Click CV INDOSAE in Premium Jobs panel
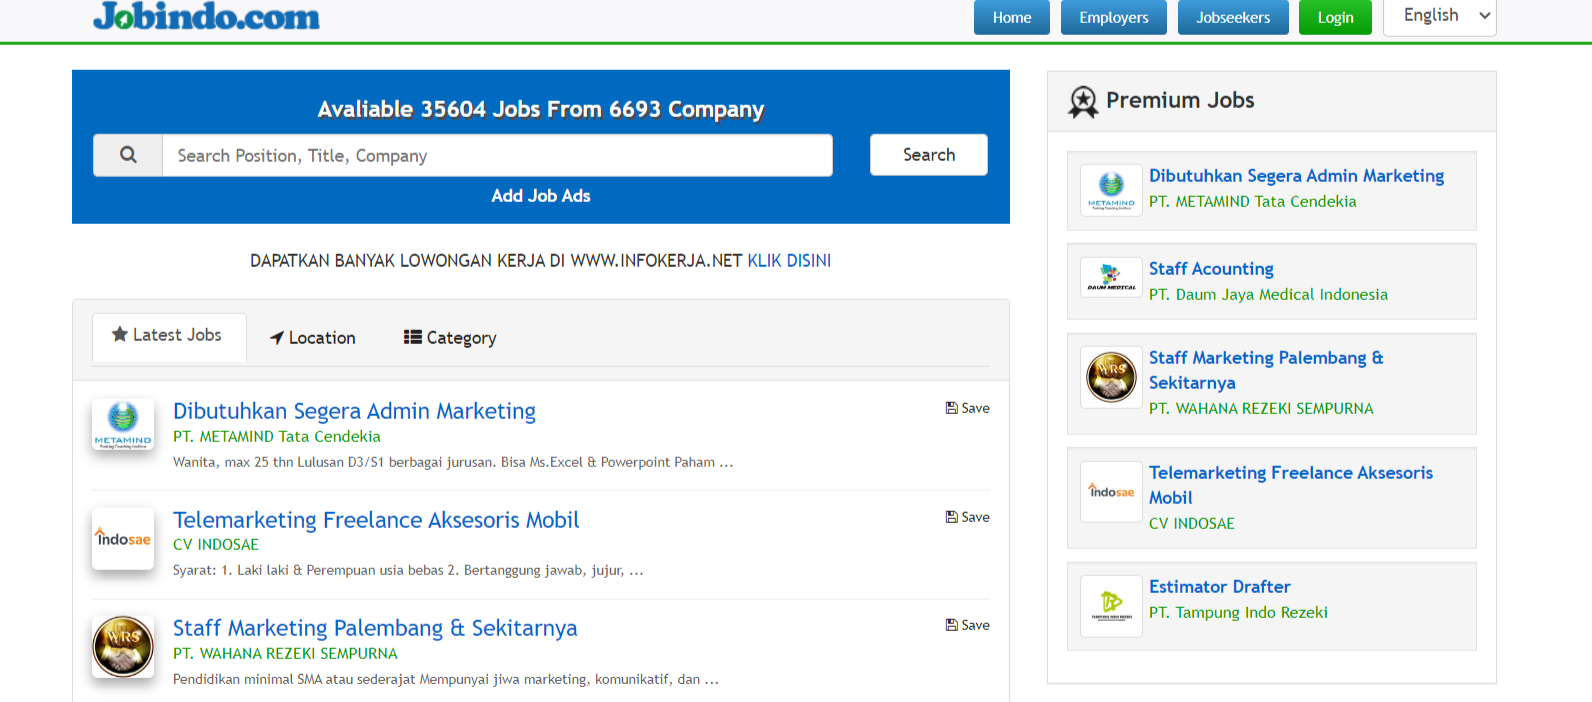This screenshot has height=702, width=1592. click(1191, 524)
